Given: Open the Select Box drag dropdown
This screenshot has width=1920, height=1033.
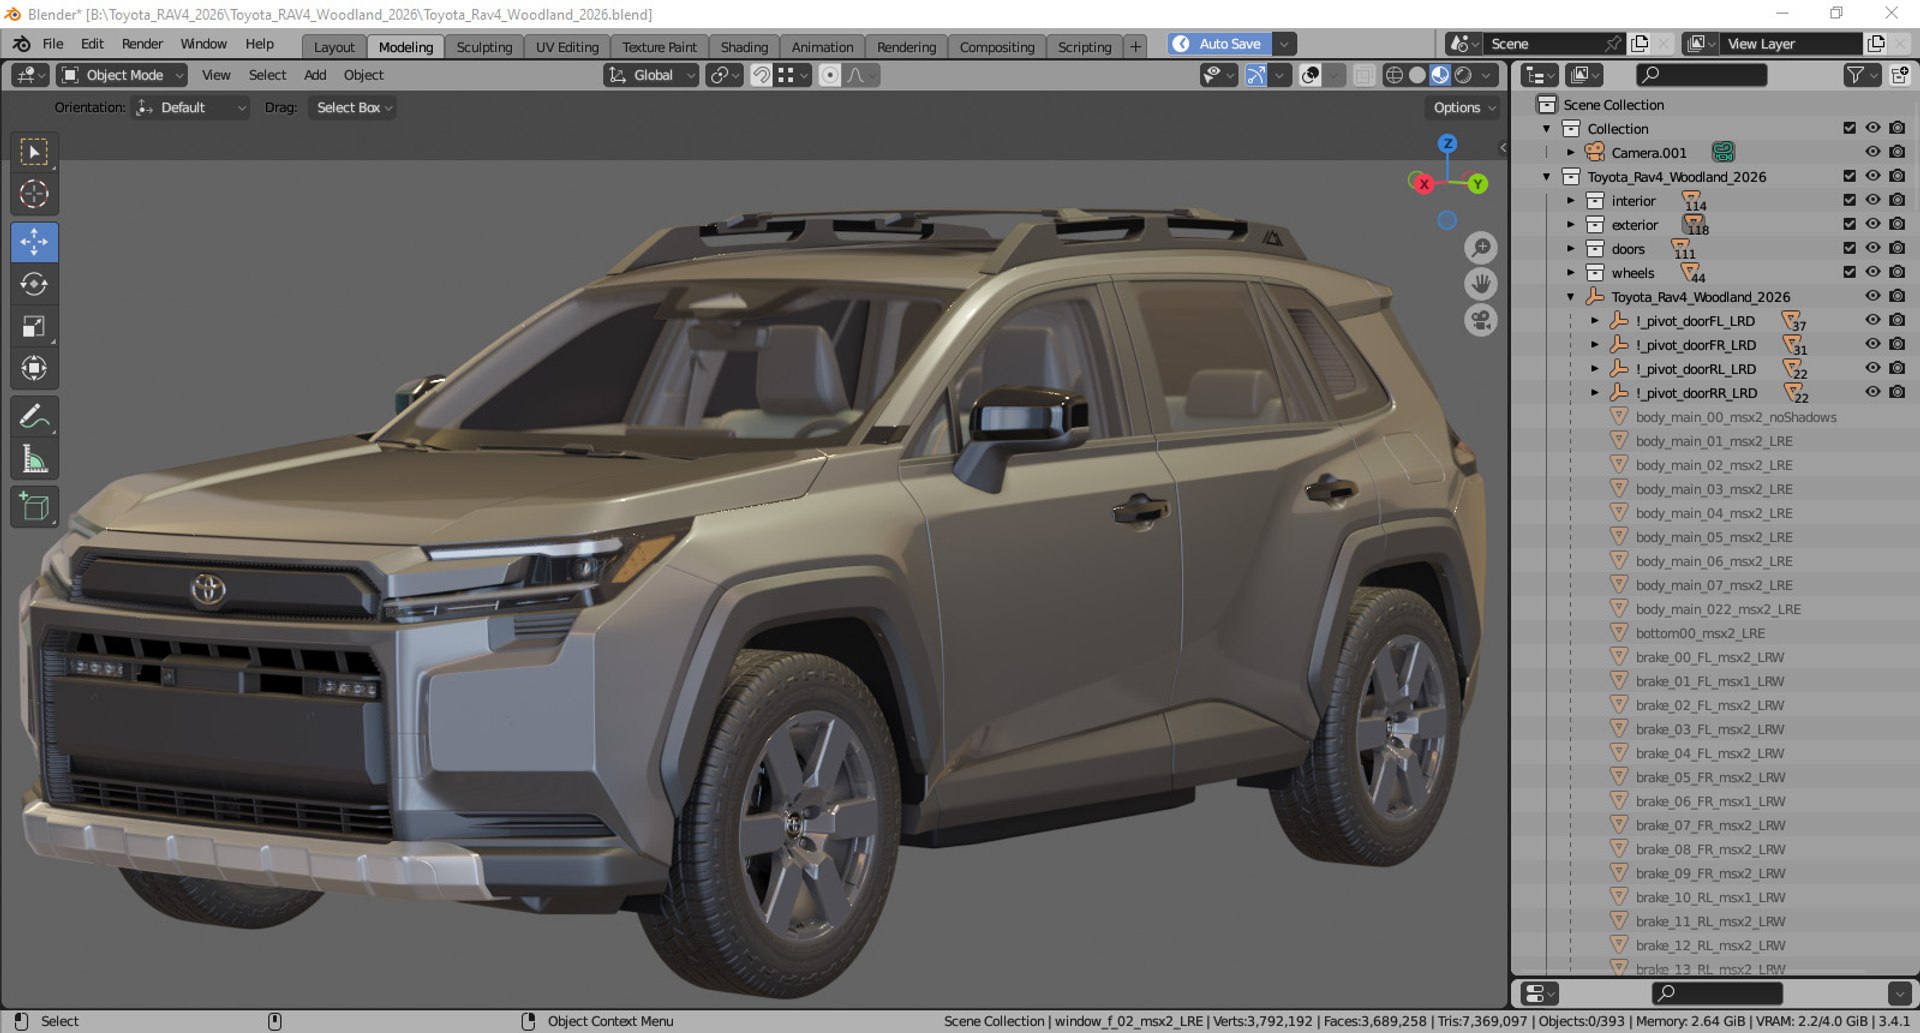Looking at the screenshot, I should point(353,107).
